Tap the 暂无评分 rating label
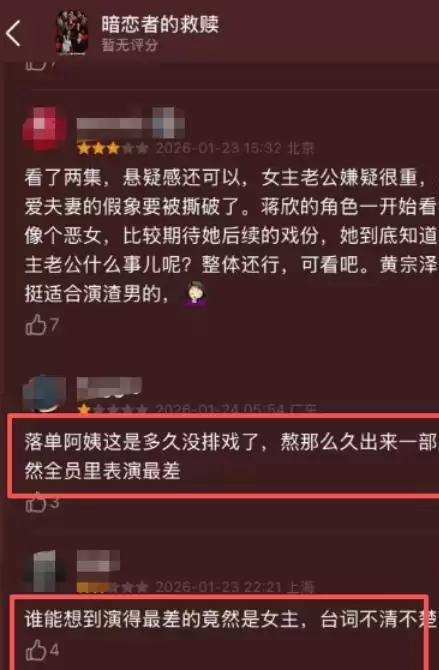Viewport: 439px width, 670px height. (130, 45)
